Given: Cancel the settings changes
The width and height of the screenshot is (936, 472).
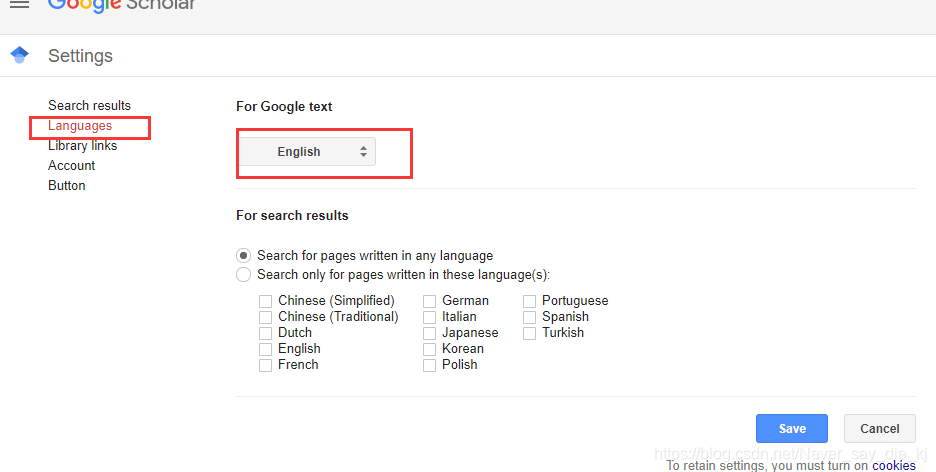Looking at the screenshot, I should [879, 428].
